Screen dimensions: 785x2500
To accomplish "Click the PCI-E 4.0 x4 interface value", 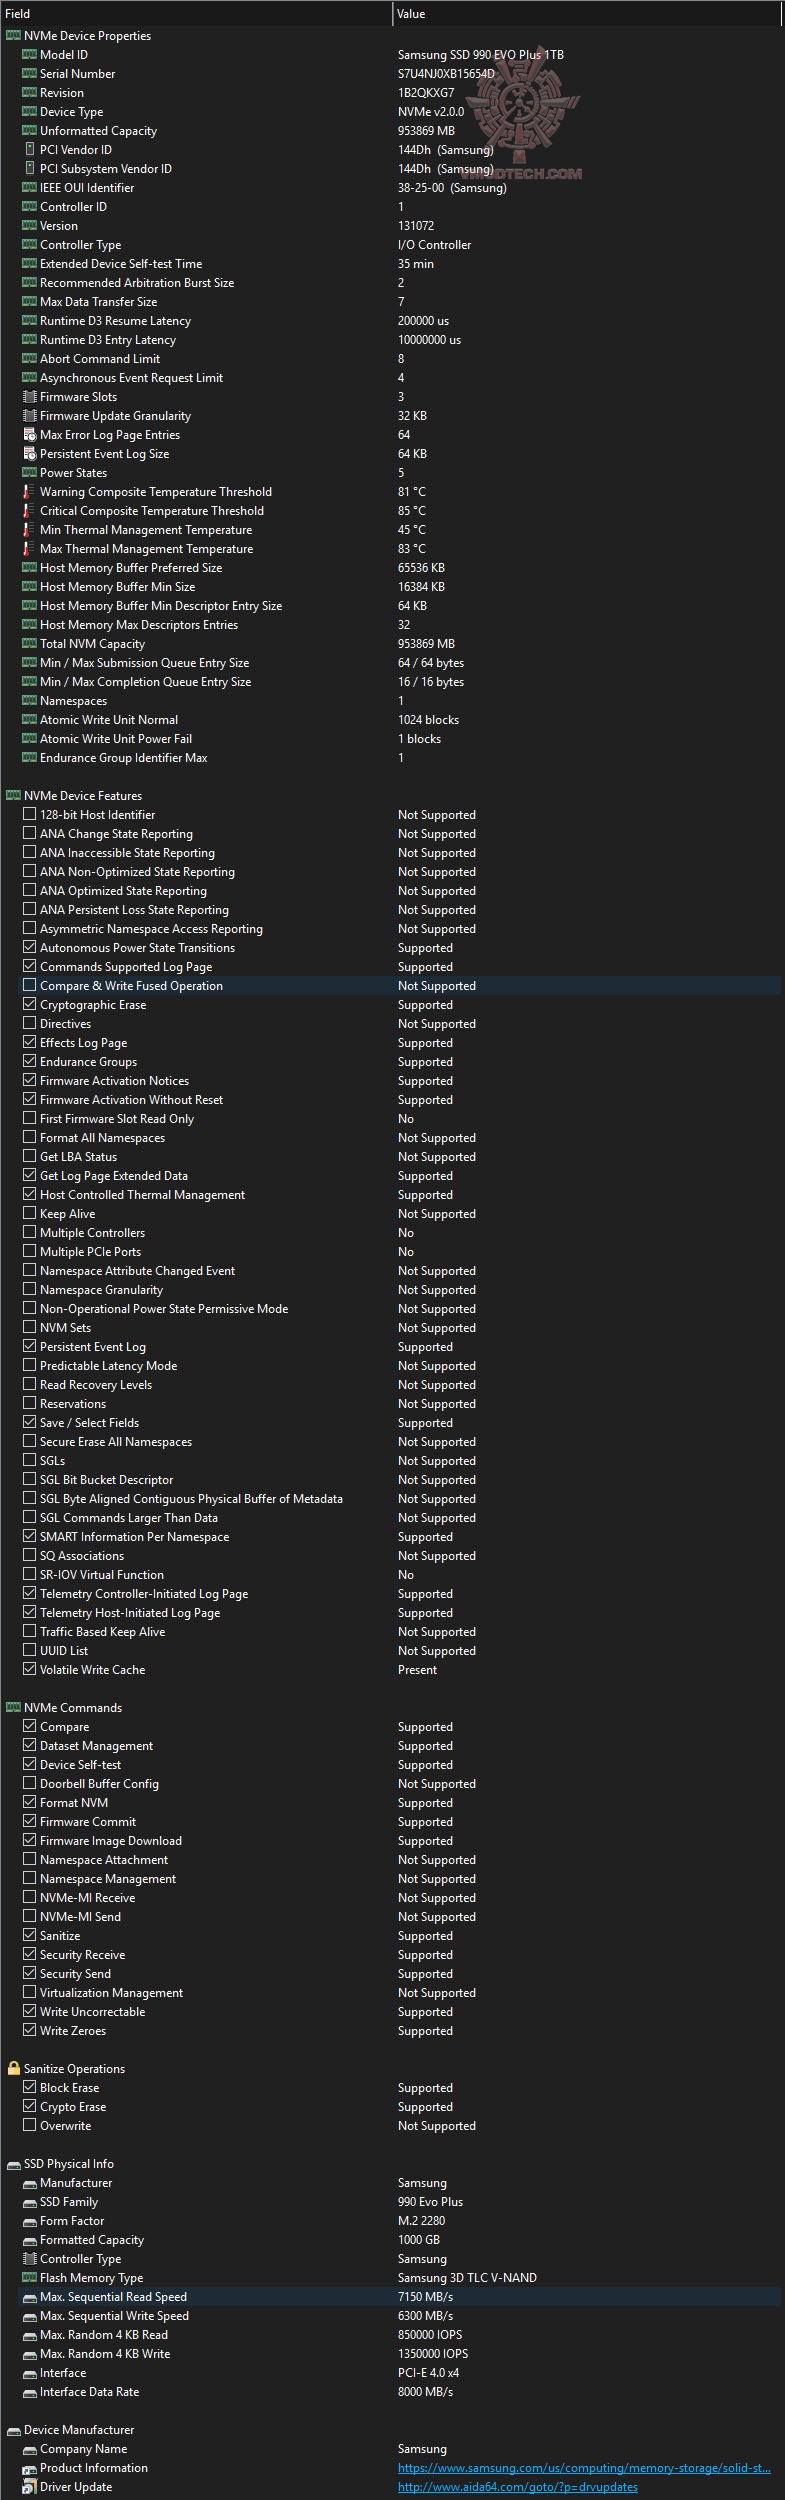I will coord(428,2373).
